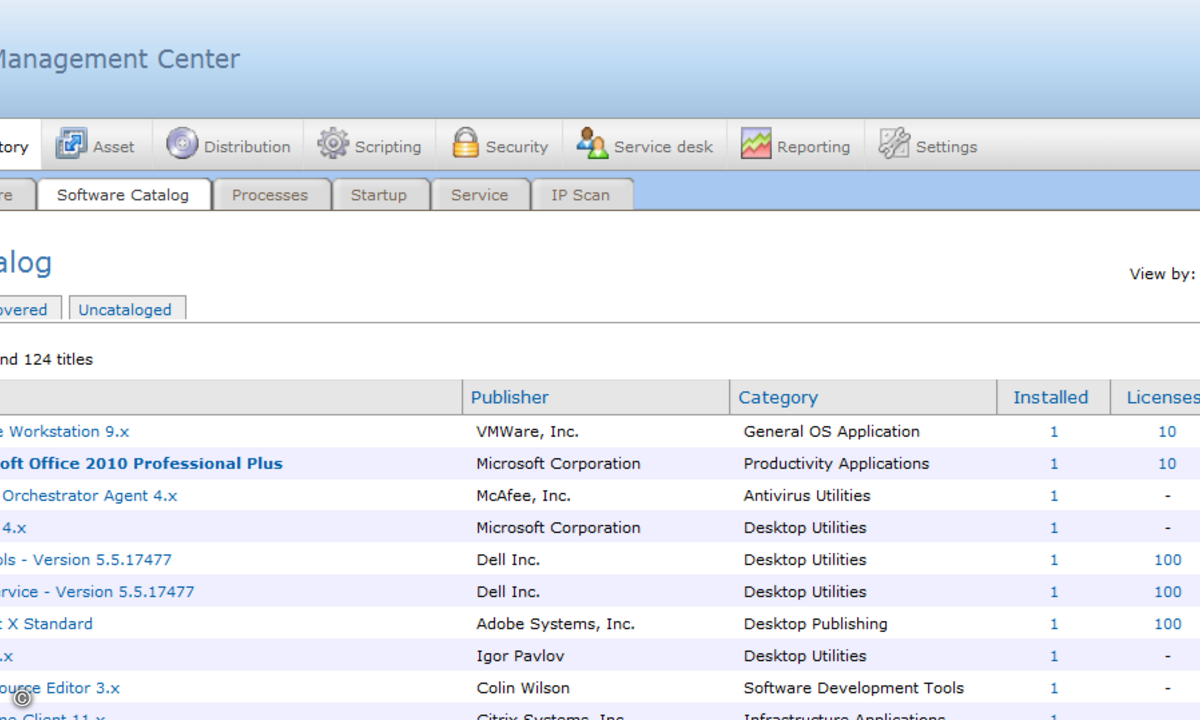Click installed count for Igor Pavlov row
This screenshot has width=1200, height=720.
click(x=1054, y=656)
